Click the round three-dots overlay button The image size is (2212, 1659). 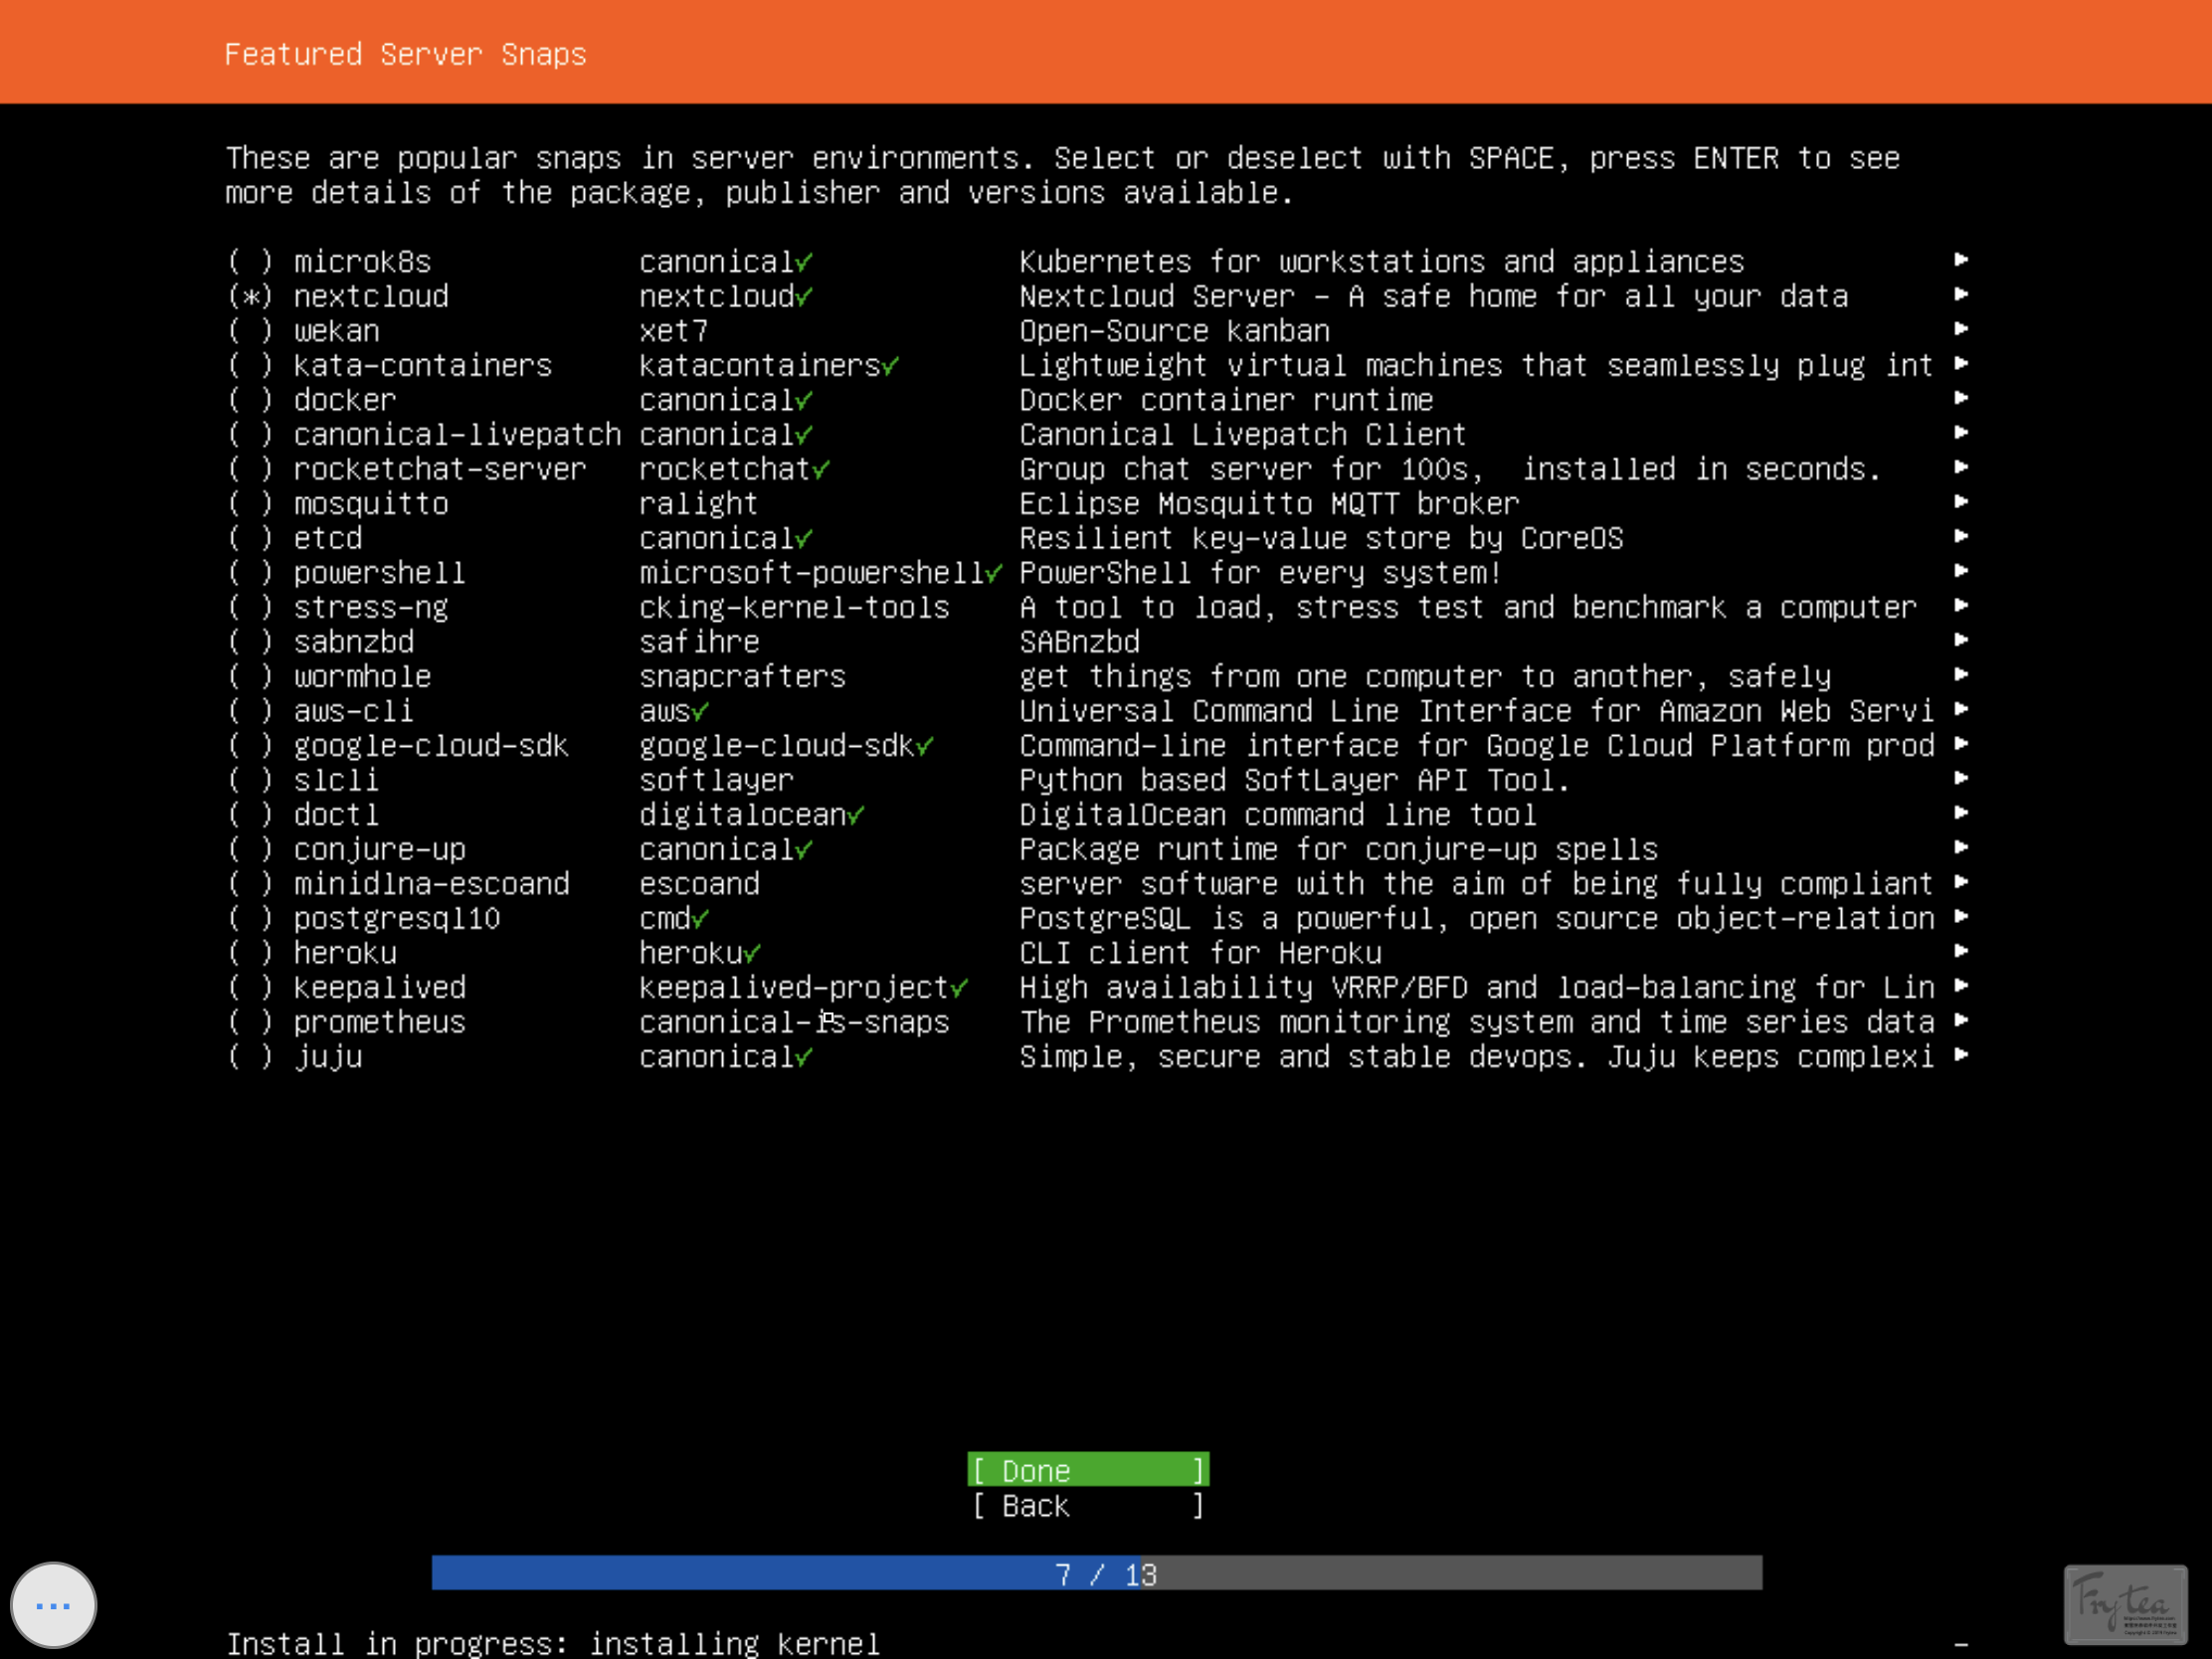[x=53, y=1605]
